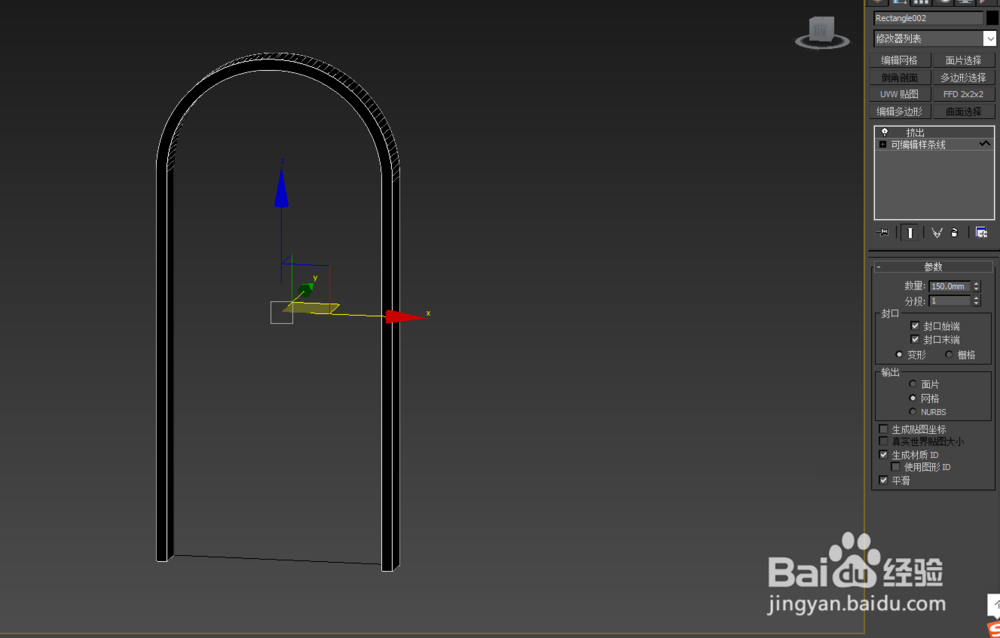Viewport: 1000px width, 638px height.
Task: Select the 变形 capping radio button
Action: tap(899, 355)
